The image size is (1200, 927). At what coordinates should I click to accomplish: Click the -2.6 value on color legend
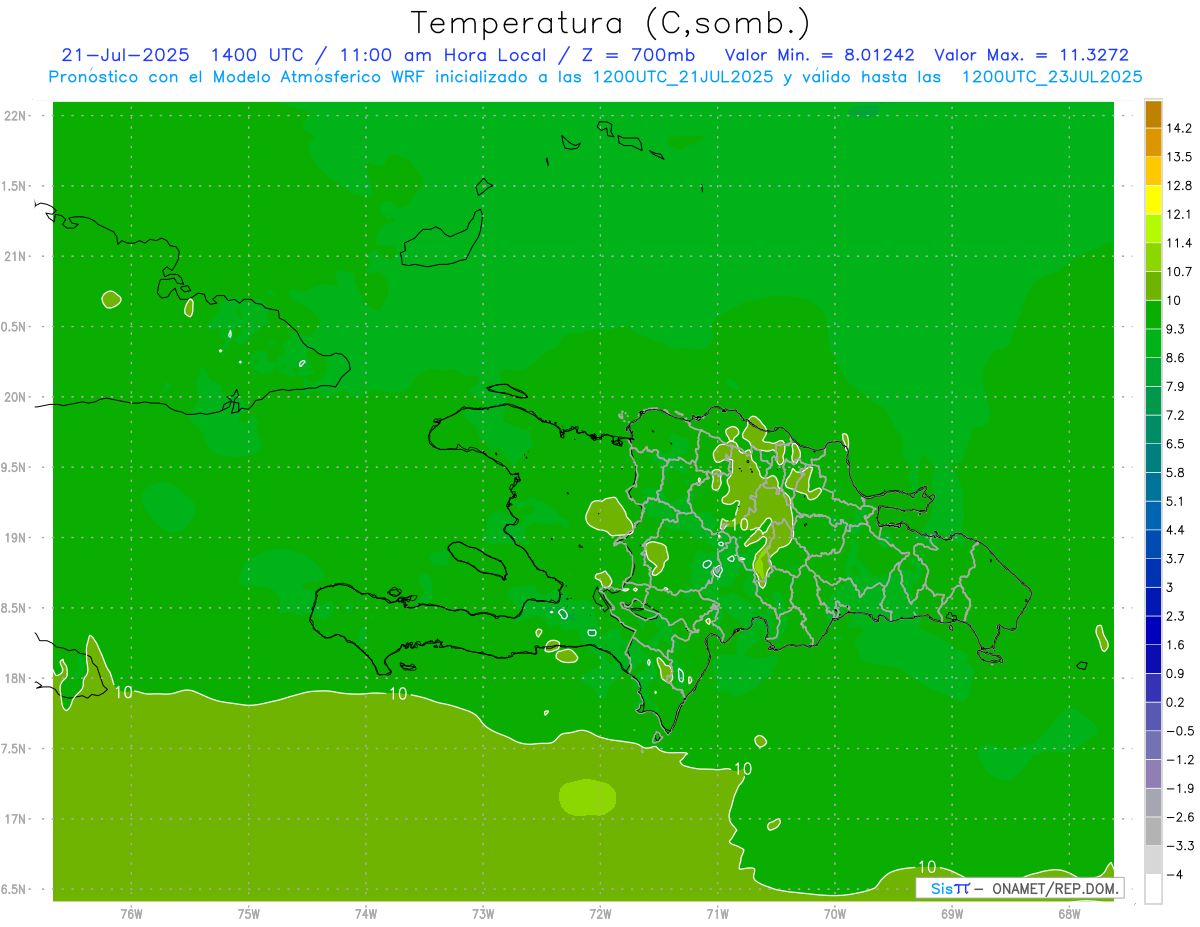(1180, 817)
